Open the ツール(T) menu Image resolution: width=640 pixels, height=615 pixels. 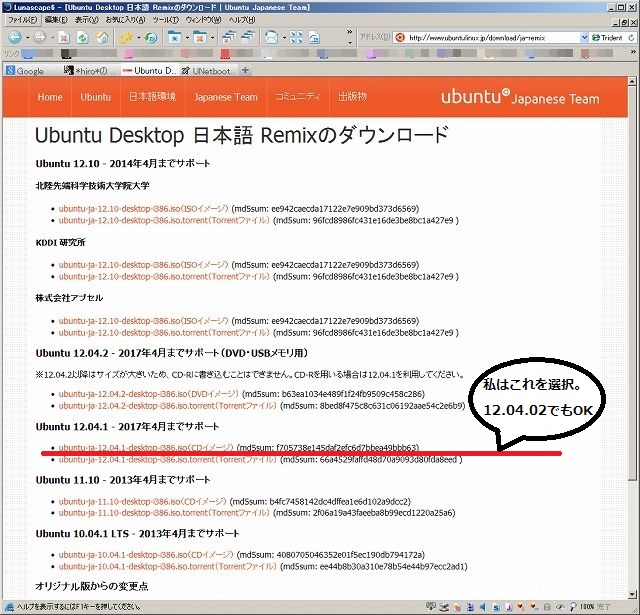(165, 20)
